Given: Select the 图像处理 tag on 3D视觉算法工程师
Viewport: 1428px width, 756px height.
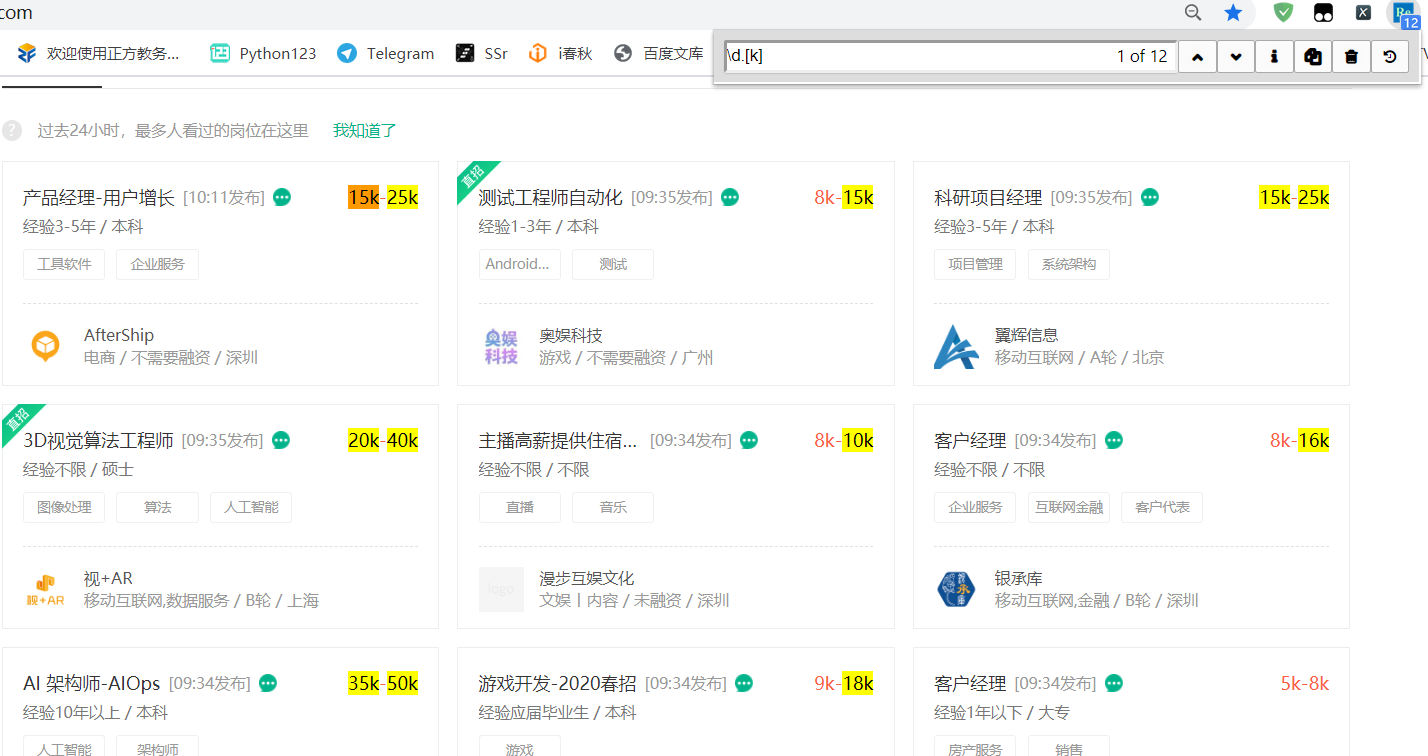Looking at the screenshot, I should 64,507.
